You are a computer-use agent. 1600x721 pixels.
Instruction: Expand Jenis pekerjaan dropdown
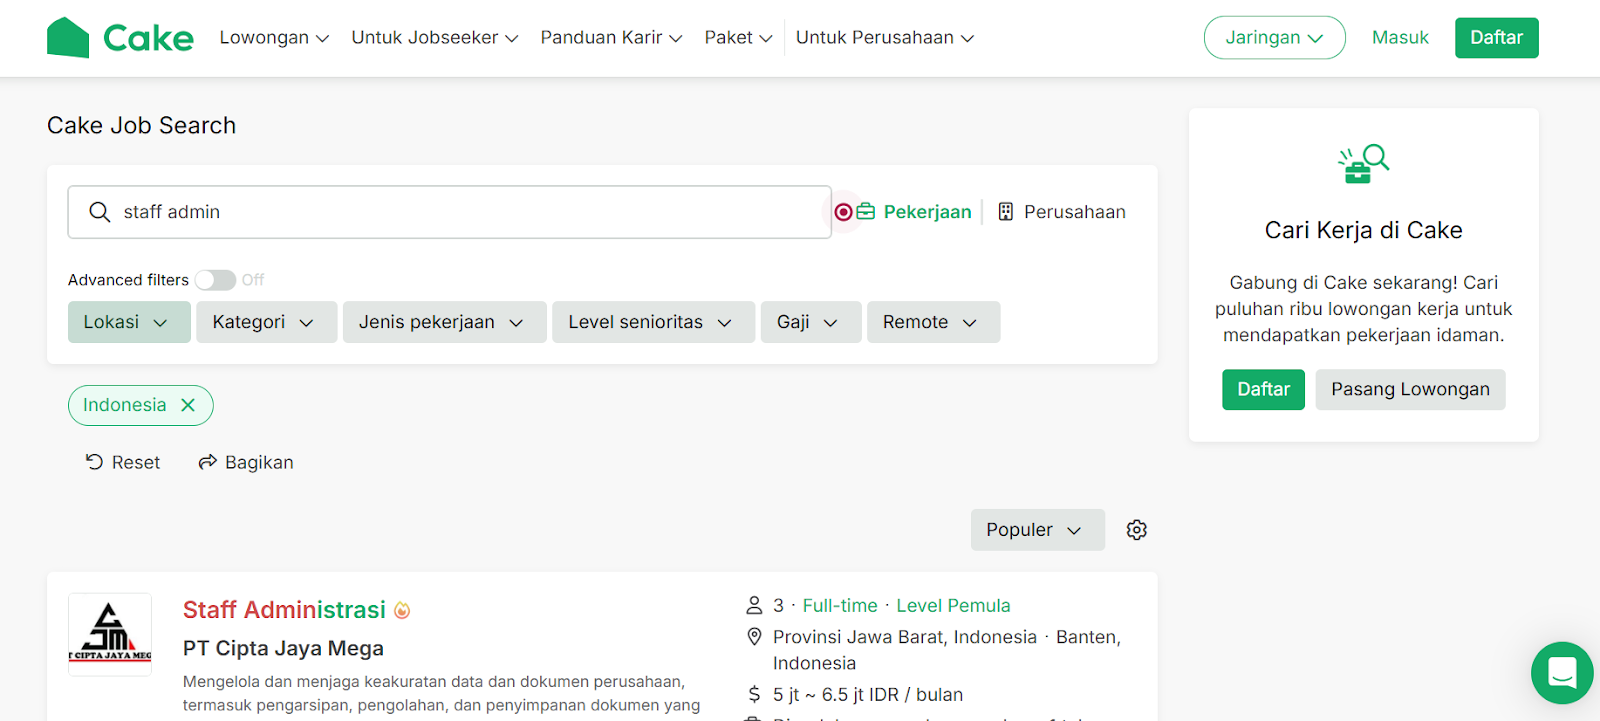tap(444, 322)
